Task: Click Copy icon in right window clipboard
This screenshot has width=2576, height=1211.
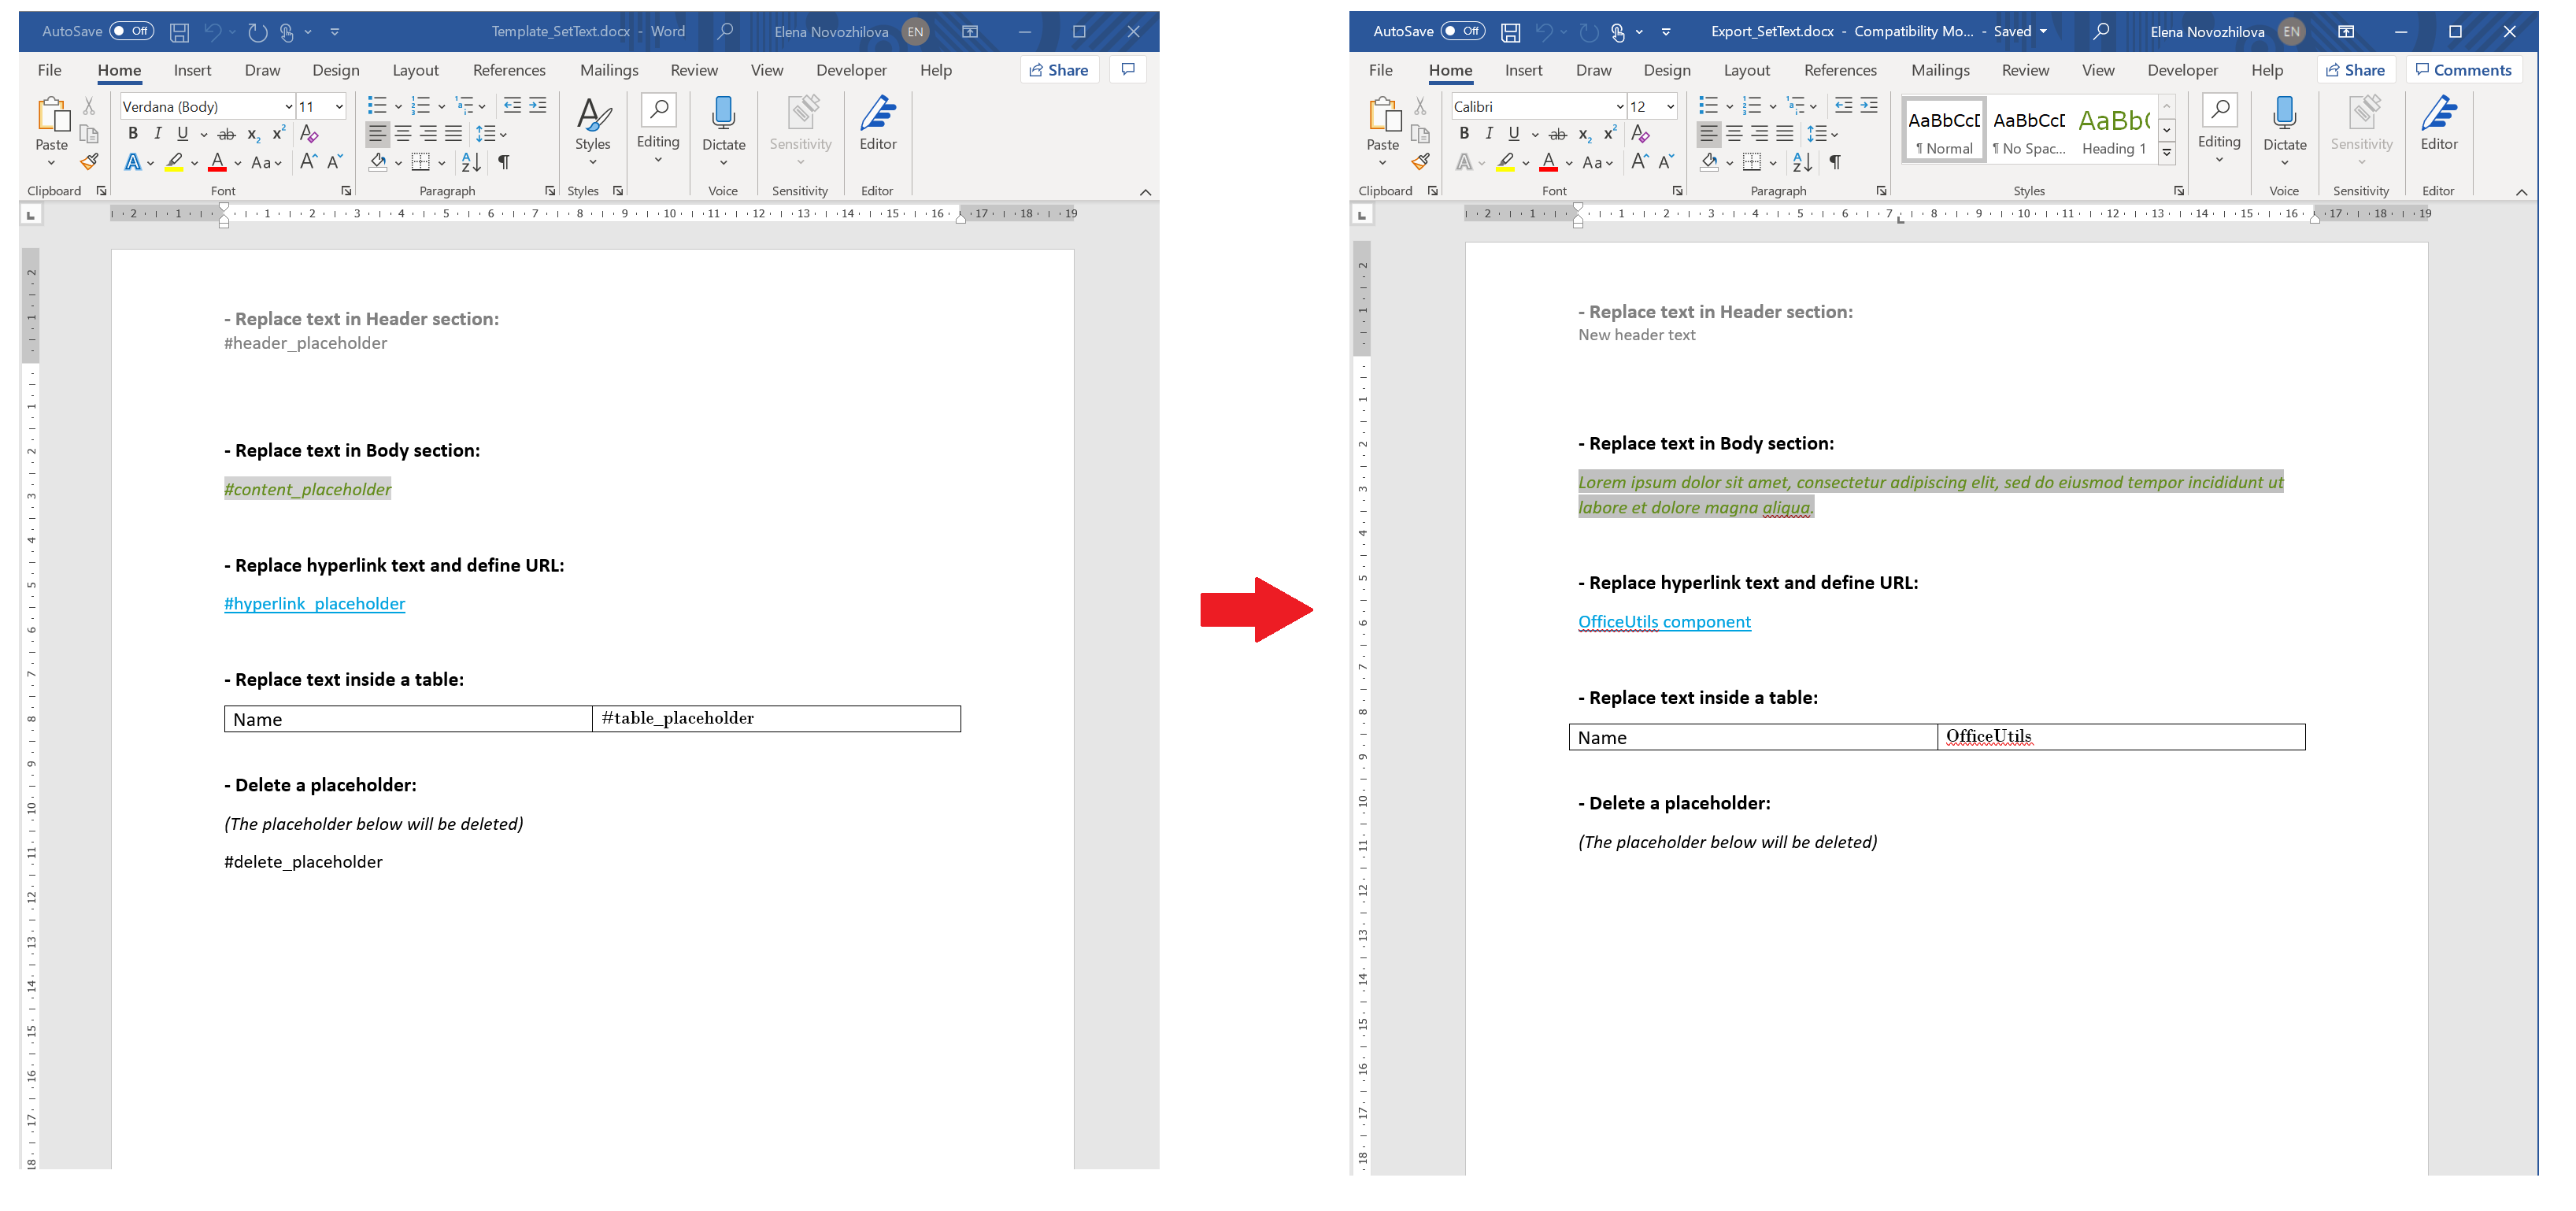Action: point(1420,134)
